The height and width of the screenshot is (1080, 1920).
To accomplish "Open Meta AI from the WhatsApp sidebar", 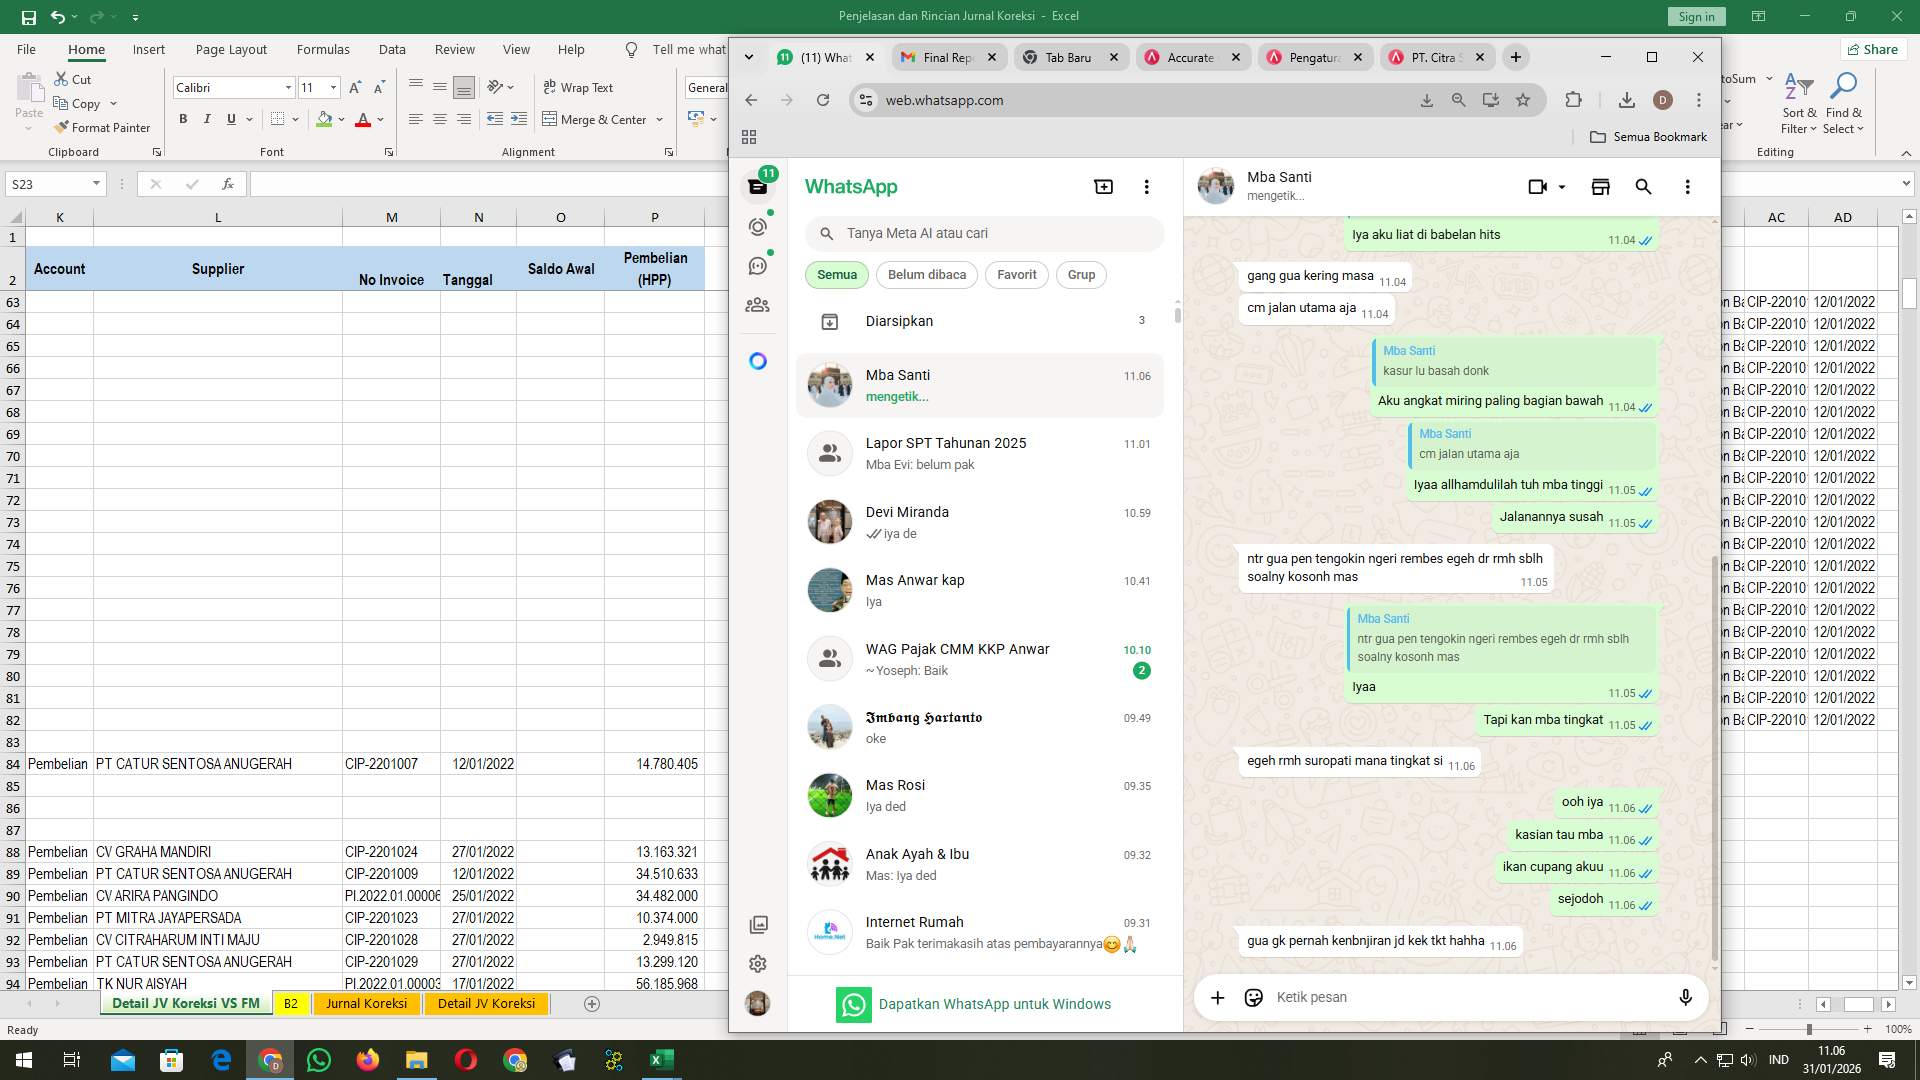I will tap(757, 360).
